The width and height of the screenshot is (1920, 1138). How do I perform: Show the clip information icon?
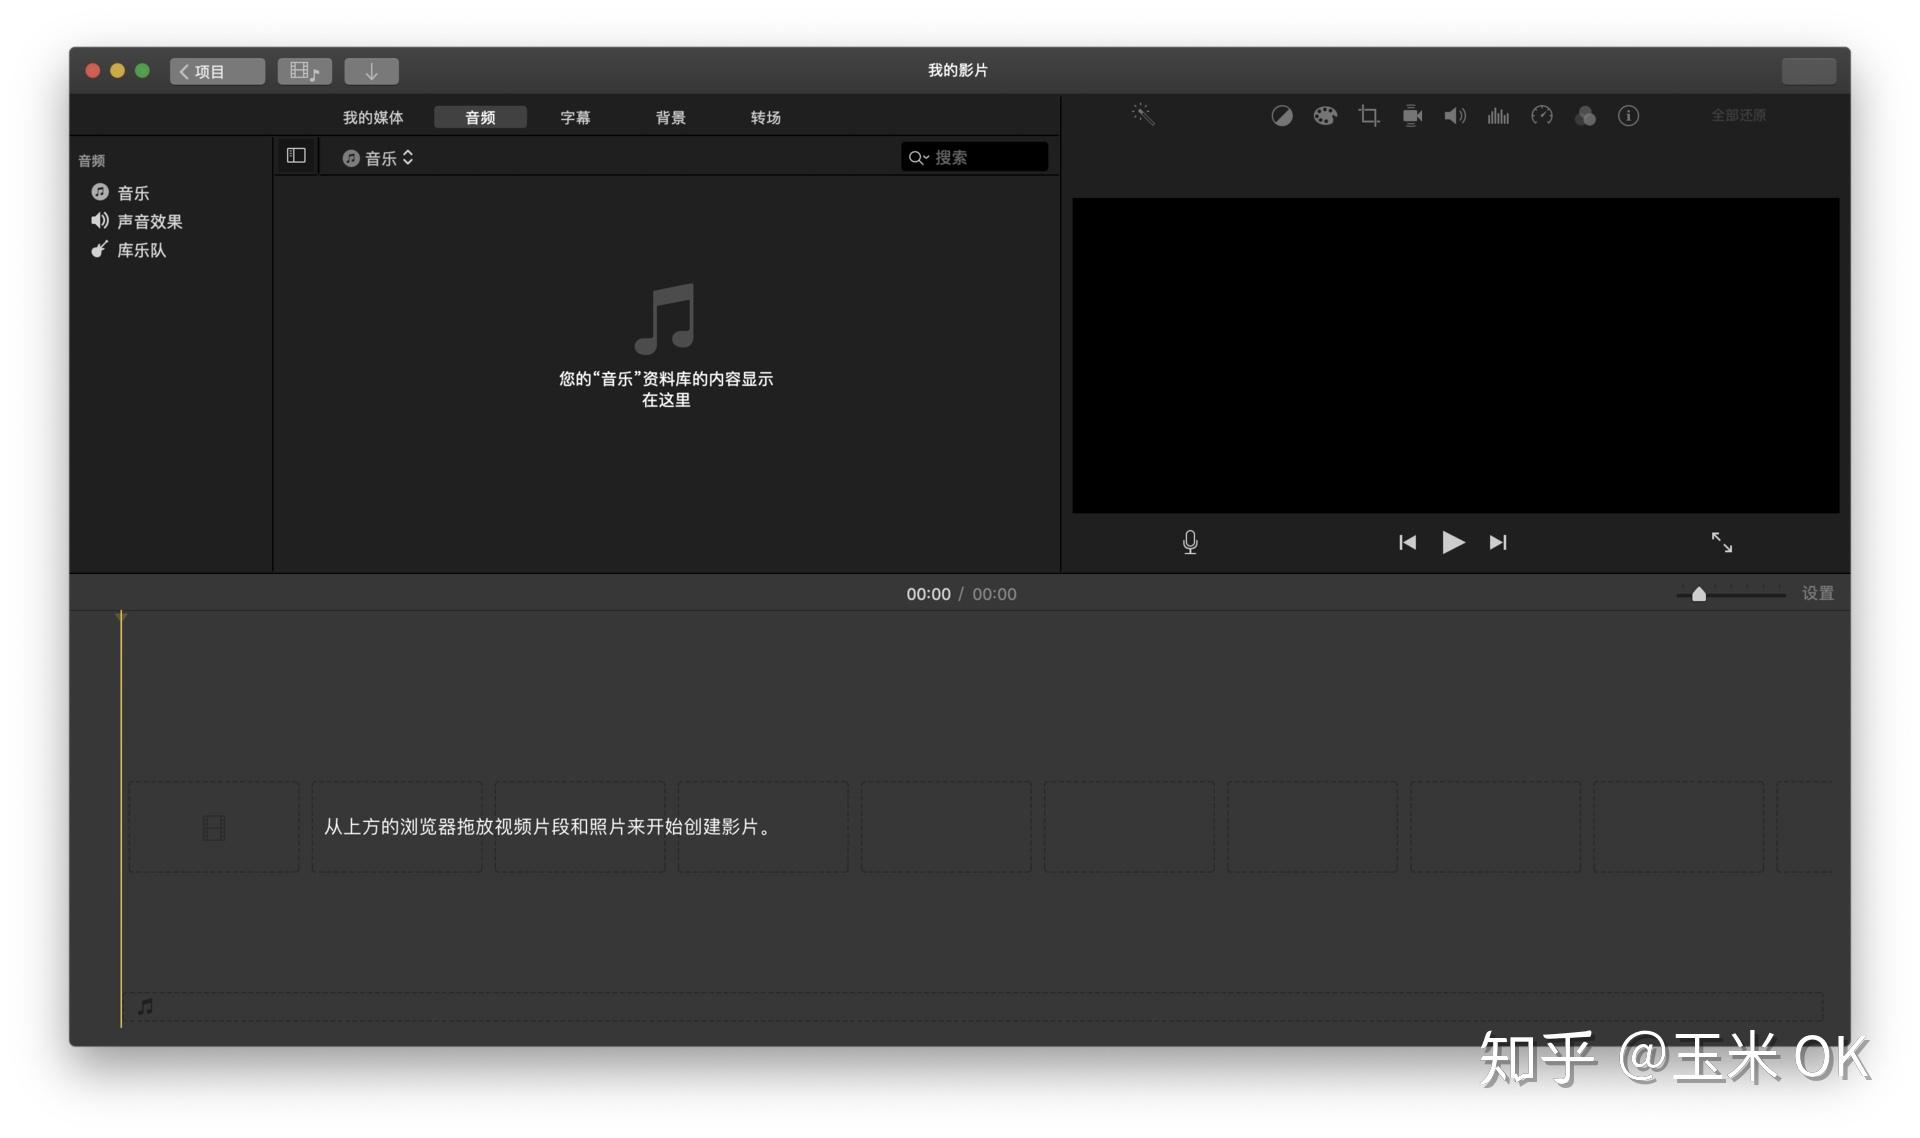click(x=1628, y=116)
